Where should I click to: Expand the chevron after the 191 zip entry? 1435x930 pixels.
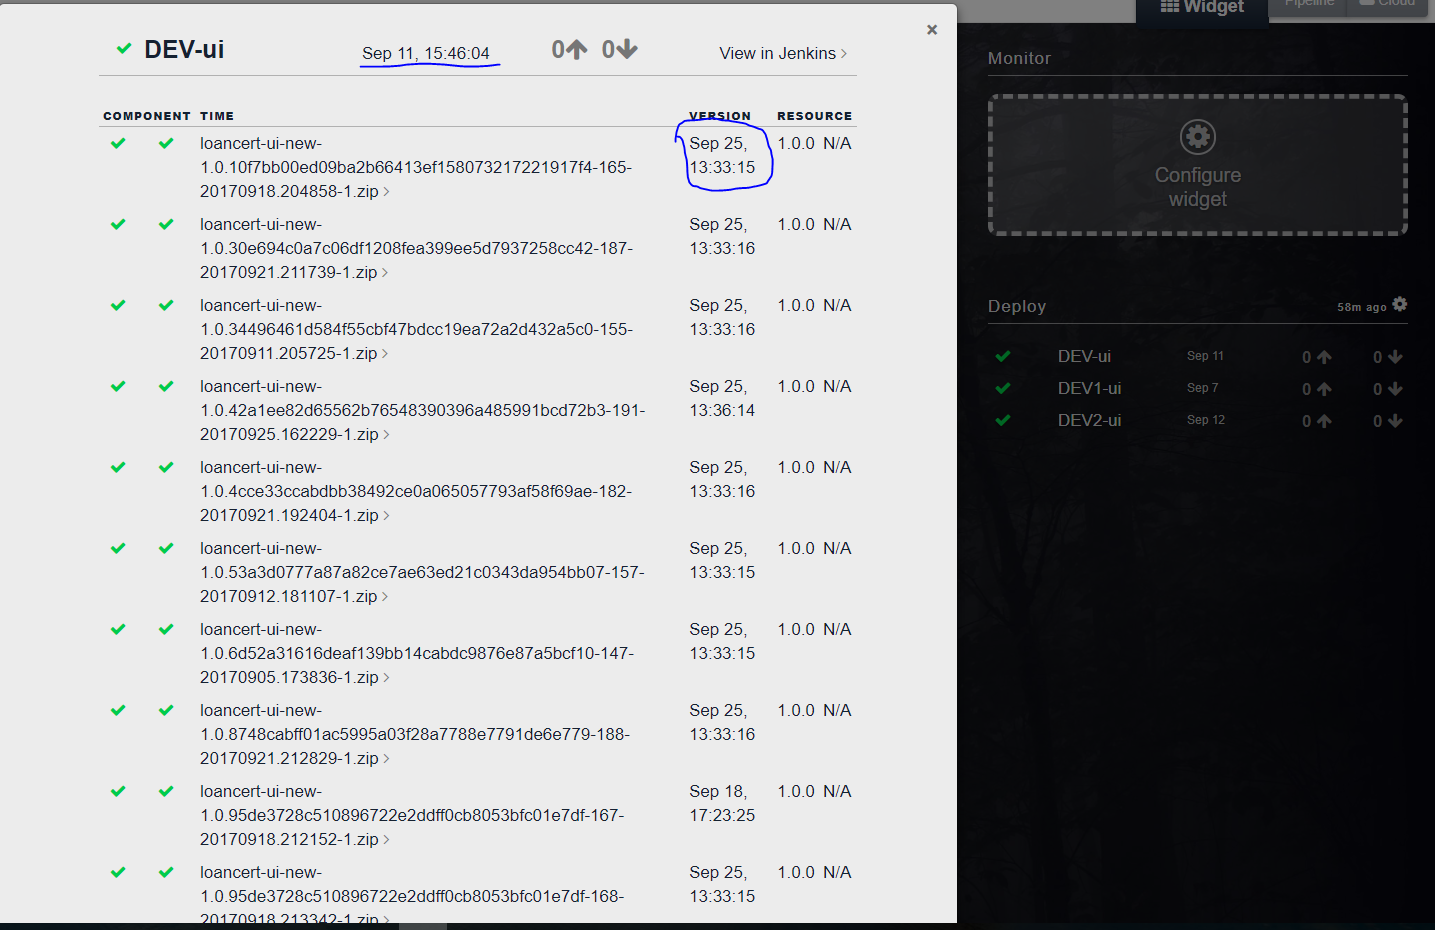click(x=388, y=434)
